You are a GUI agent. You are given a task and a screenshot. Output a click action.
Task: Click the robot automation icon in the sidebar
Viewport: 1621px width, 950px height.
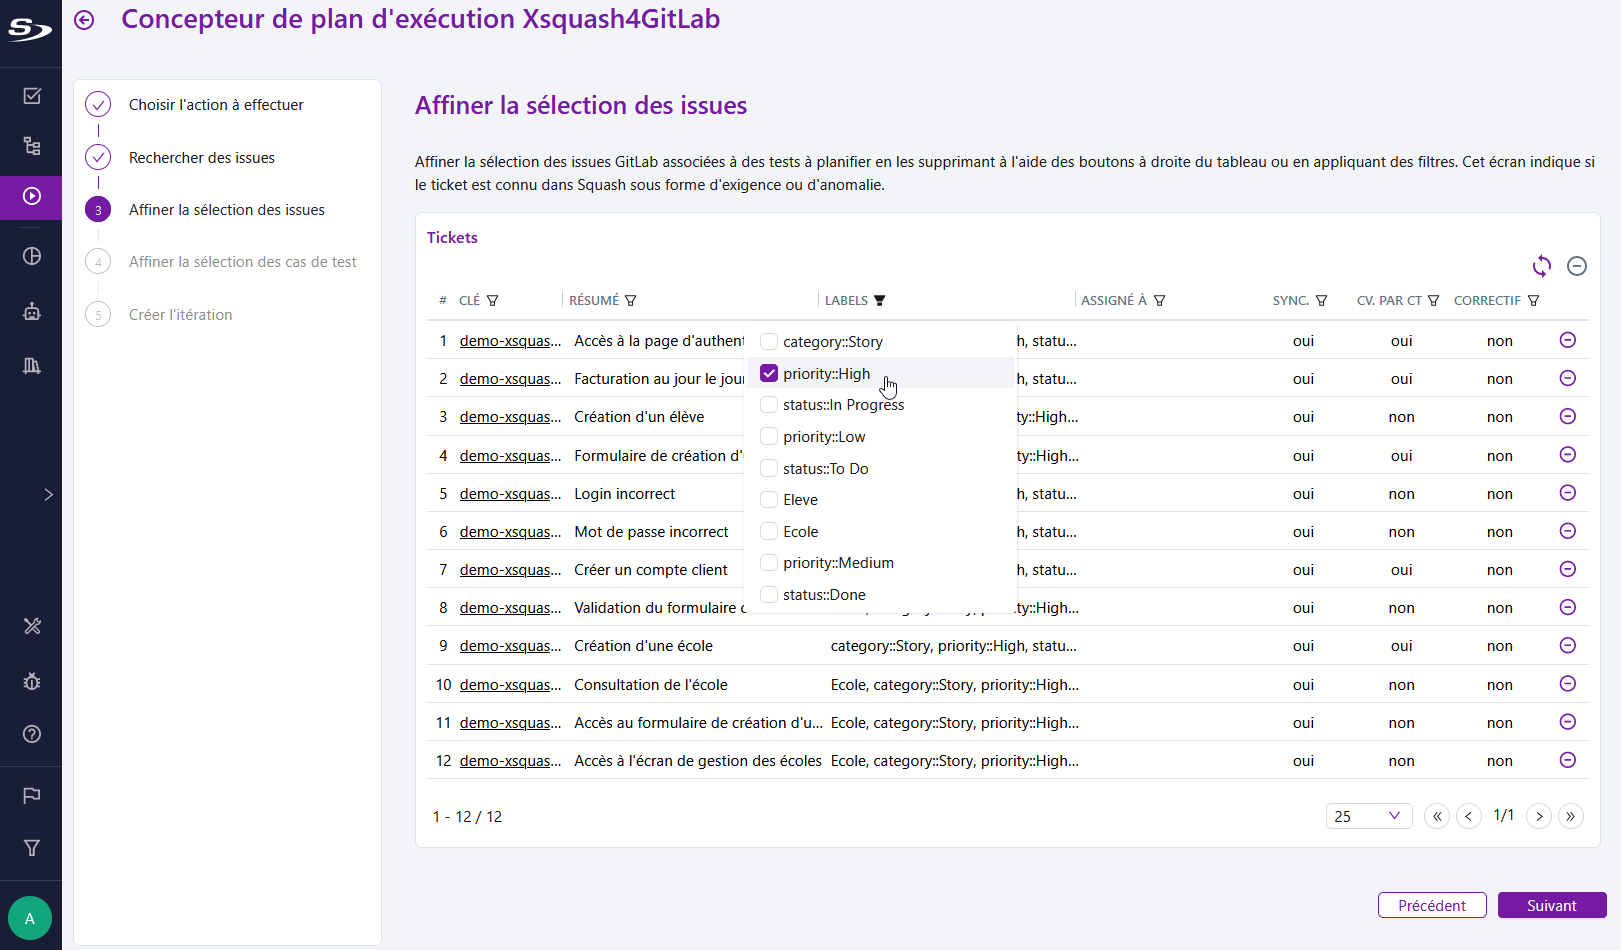pyautogui.click(x=32, y=312)
